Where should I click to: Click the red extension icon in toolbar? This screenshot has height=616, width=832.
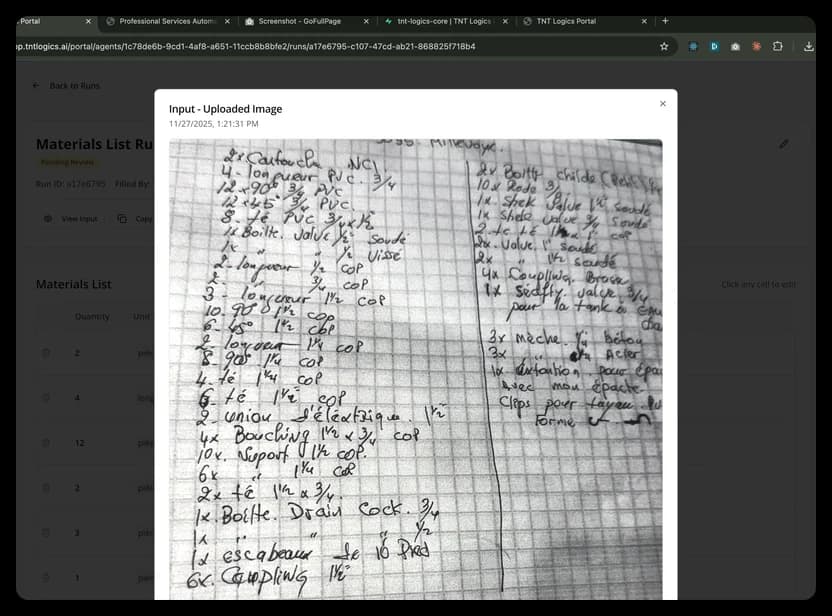pyautogui.click(x=756, y=46)
